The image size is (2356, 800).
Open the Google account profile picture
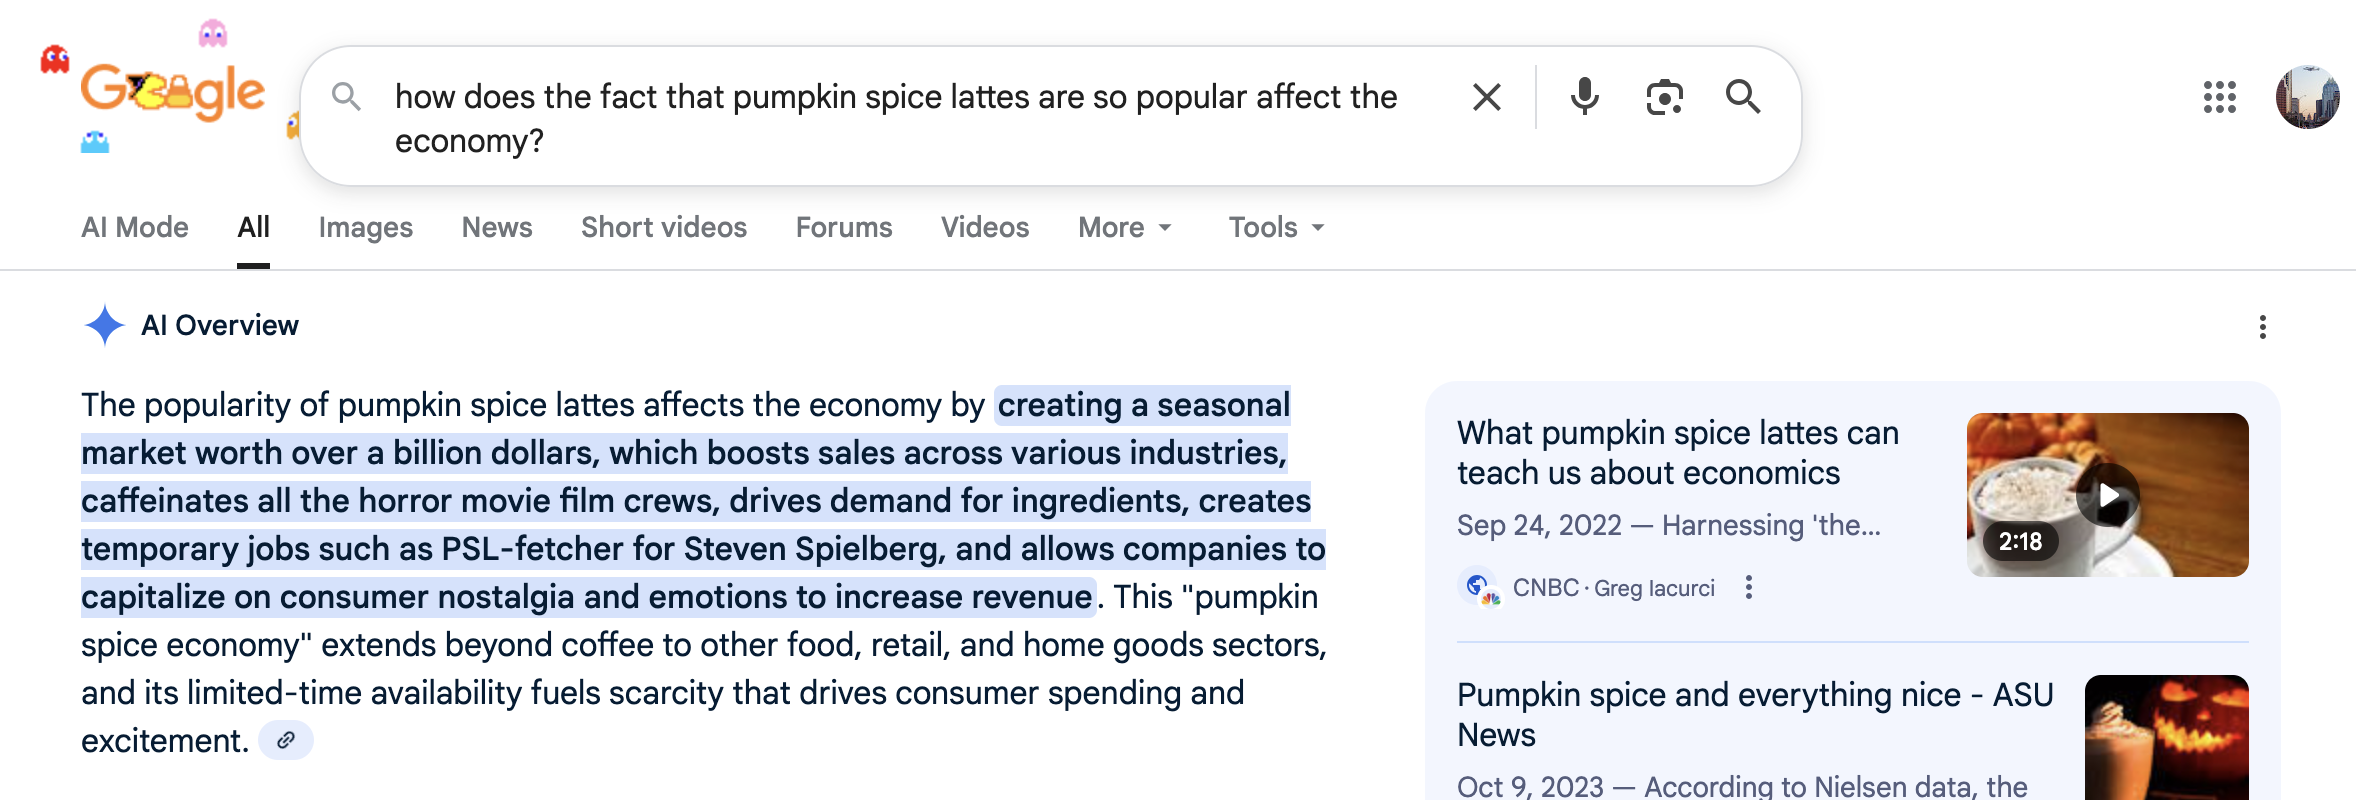(x=2306, y=97)
